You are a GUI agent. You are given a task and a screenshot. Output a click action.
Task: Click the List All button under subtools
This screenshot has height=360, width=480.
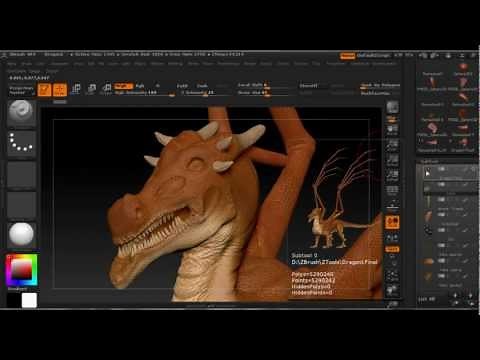coord(427,299)
